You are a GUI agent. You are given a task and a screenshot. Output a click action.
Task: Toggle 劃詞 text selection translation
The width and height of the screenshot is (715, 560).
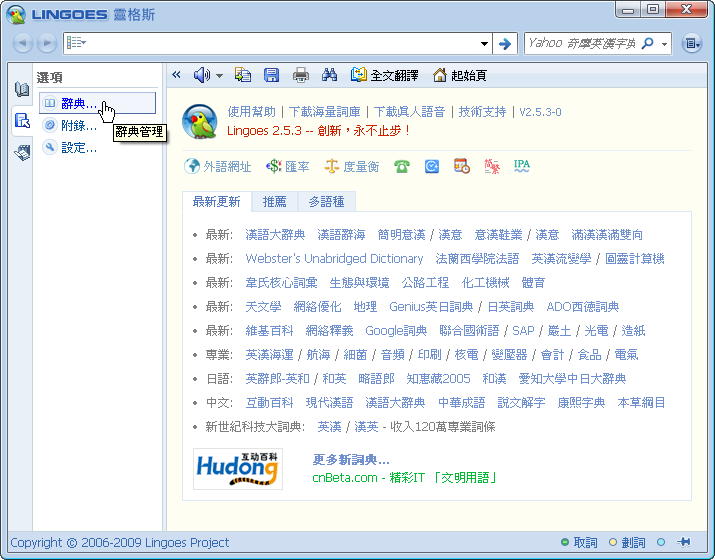pos(627,542)
